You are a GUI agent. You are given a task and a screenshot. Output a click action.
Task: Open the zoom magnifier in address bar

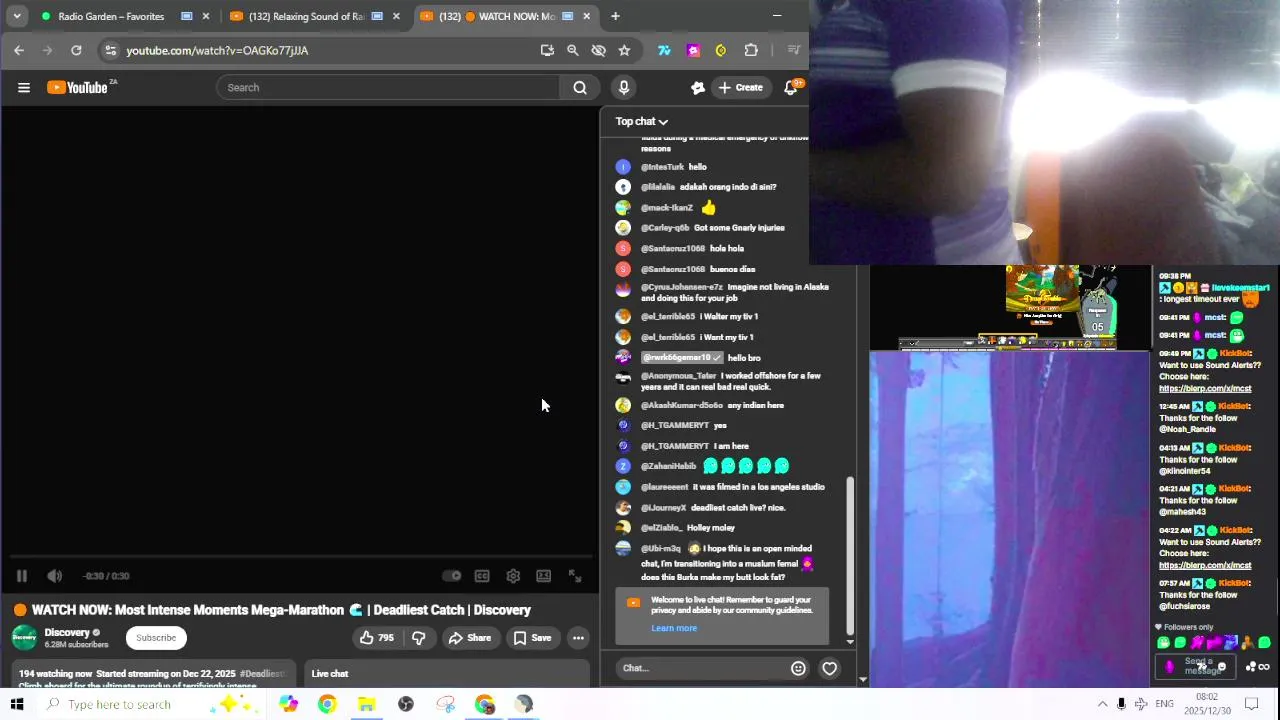(x=573, y=50)
